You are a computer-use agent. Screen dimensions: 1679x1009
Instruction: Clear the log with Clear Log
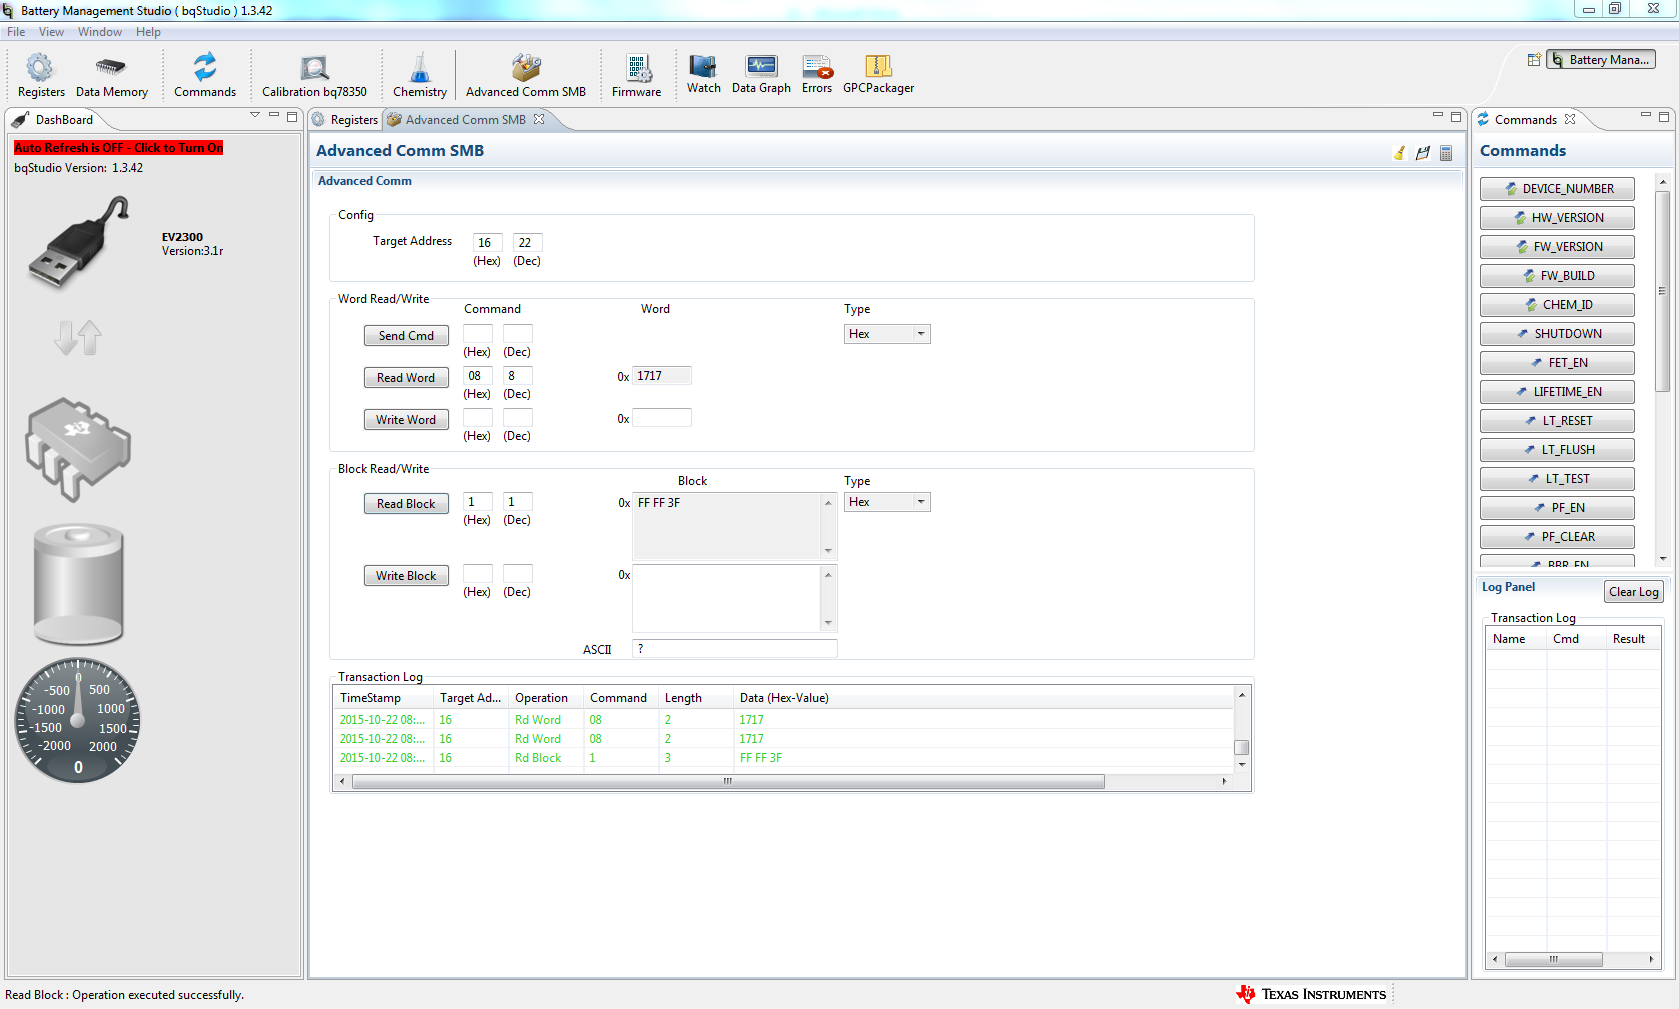click(x=1634, y=592)
